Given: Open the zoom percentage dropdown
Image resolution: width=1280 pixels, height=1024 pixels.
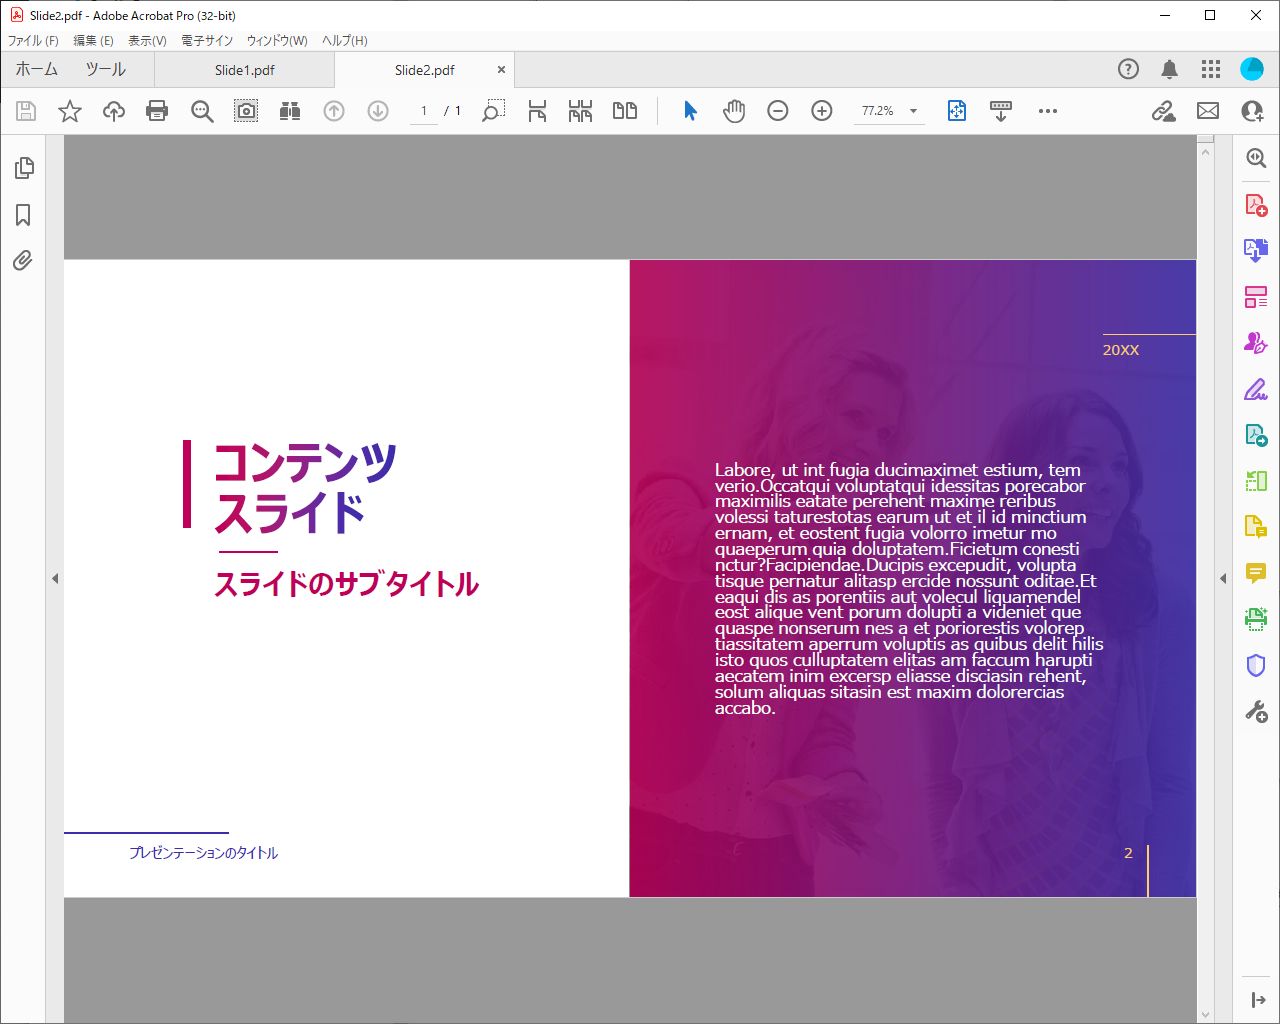Looking at the screenshot, I should [913, 111].
